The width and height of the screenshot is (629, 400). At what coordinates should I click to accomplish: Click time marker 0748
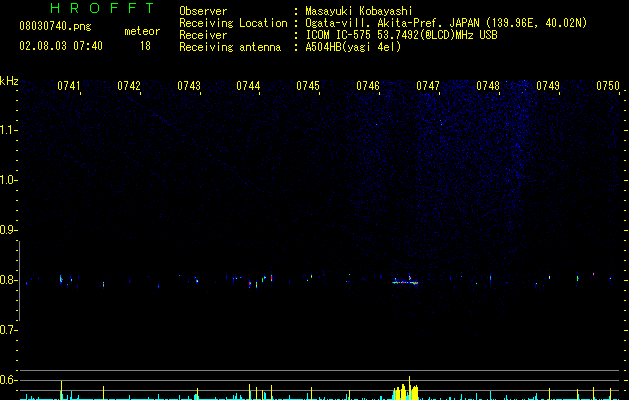tap(488, 86)
